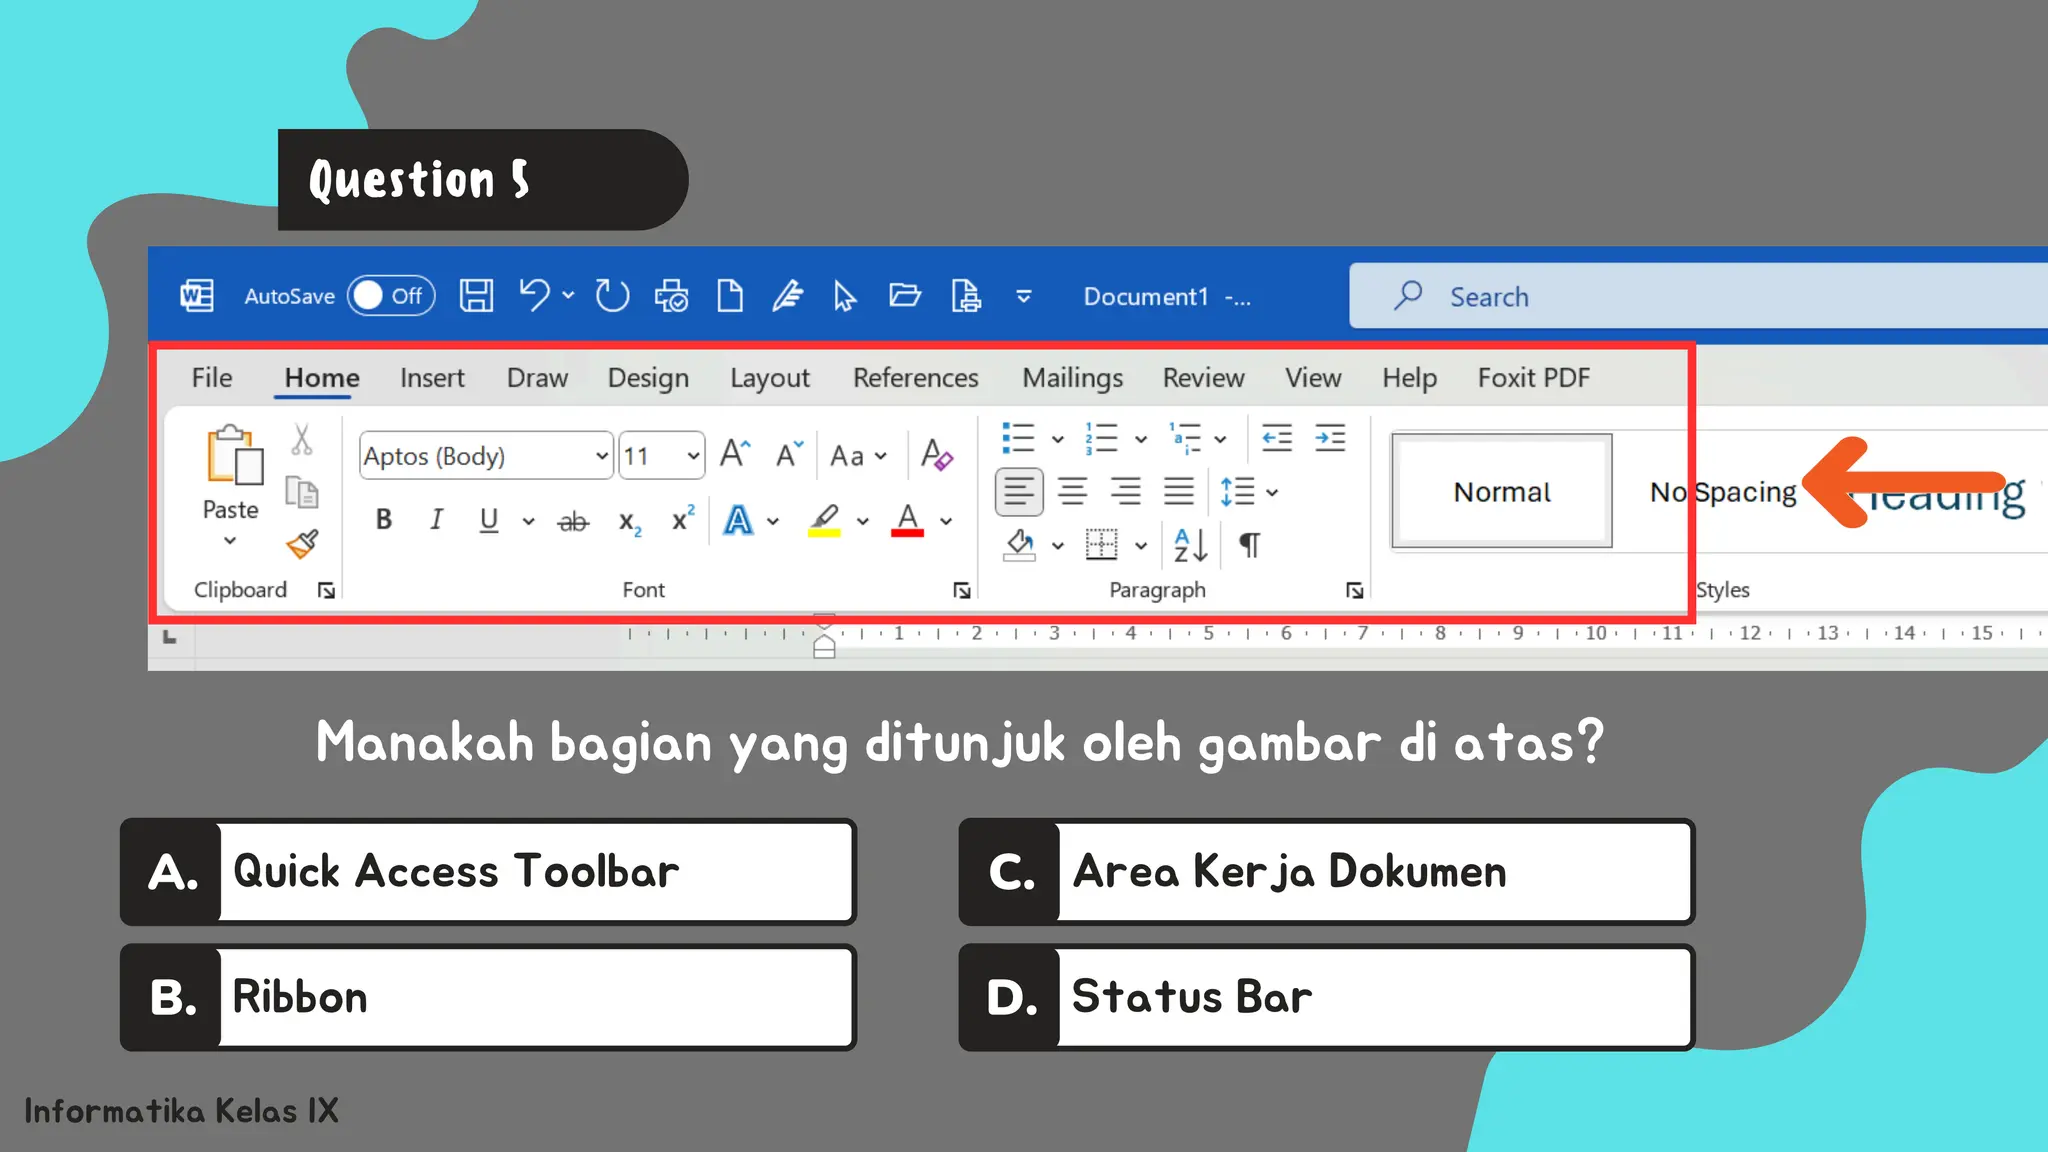Viewport: 2048px width, 1152px height.
Task: Apply red font color
Action: pyautogui.click(x=907, y=520)
